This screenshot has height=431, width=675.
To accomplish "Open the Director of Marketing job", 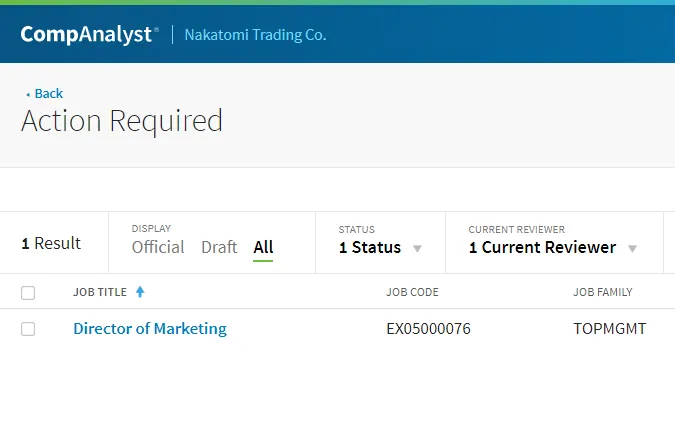I will (x=150, y=329).
